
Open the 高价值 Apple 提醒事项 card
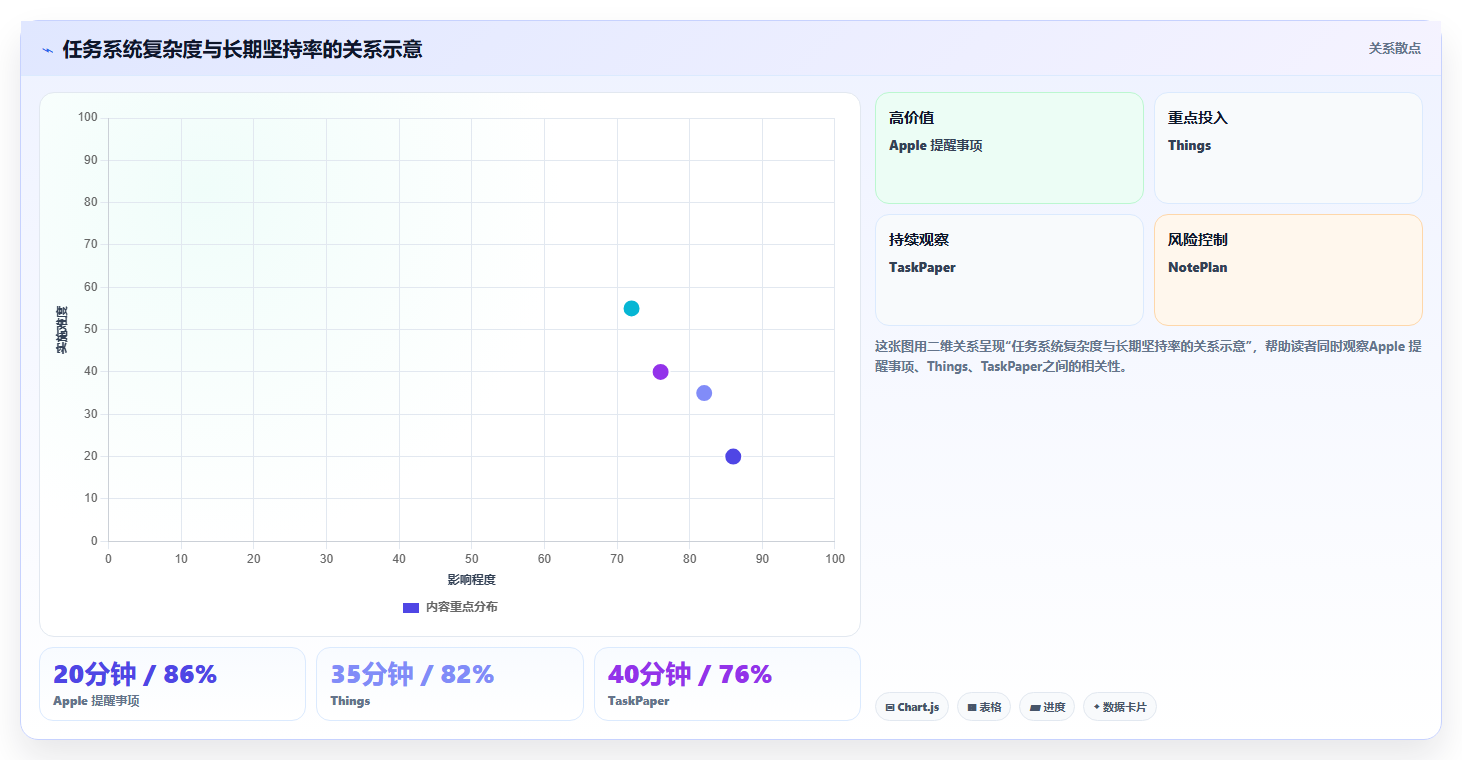(1009, 148)
